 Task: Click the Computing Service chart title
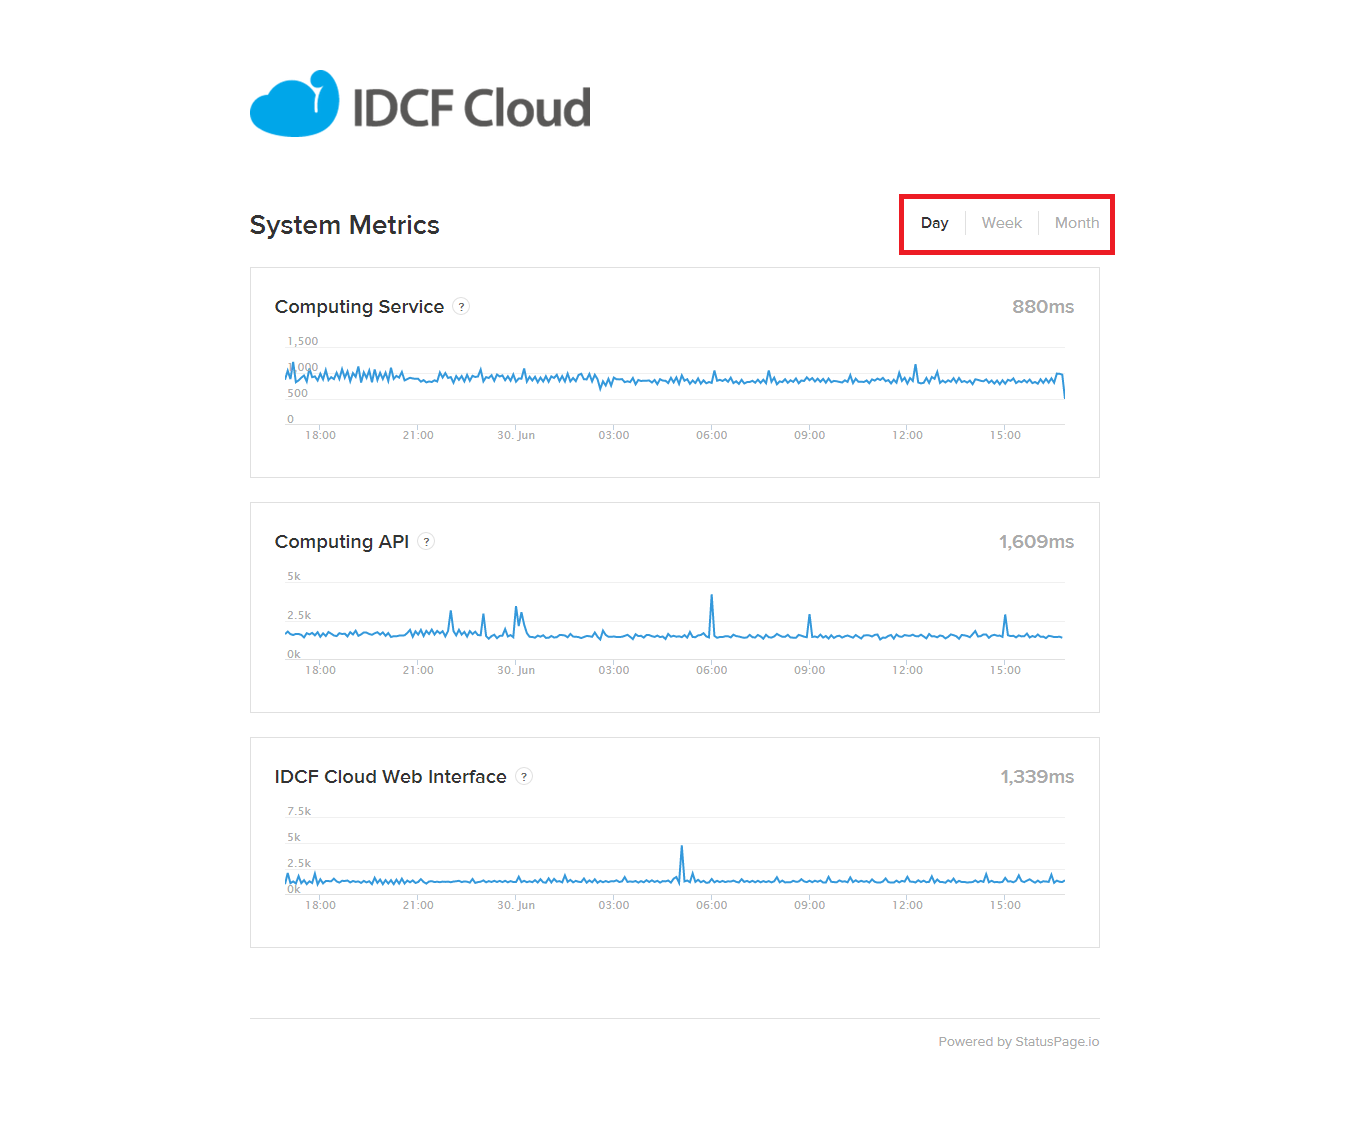[x=359, y=307]
